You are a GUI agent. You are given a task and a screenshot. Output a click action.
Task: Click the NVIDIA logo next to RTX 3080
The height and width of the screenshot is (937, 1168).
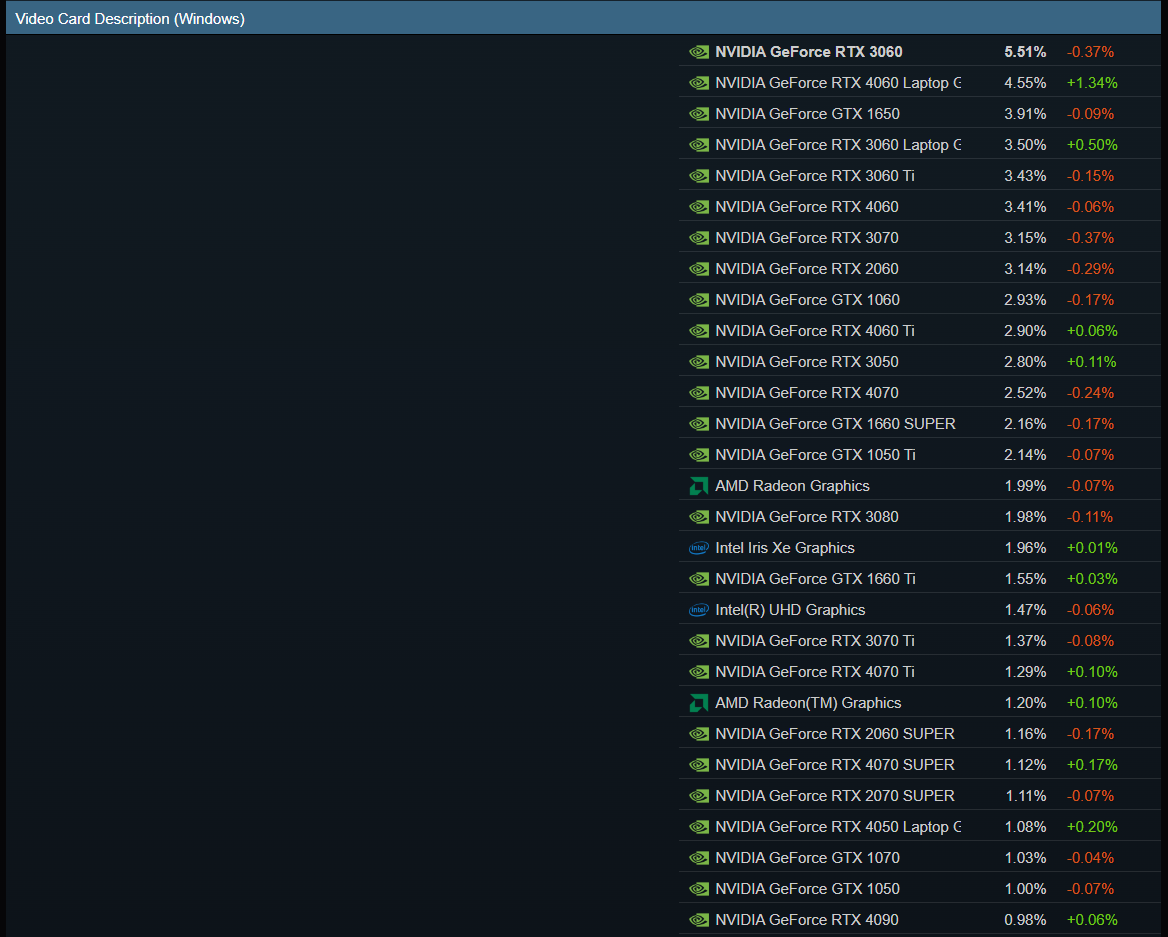pyautogui.click(x=699, y=517)
